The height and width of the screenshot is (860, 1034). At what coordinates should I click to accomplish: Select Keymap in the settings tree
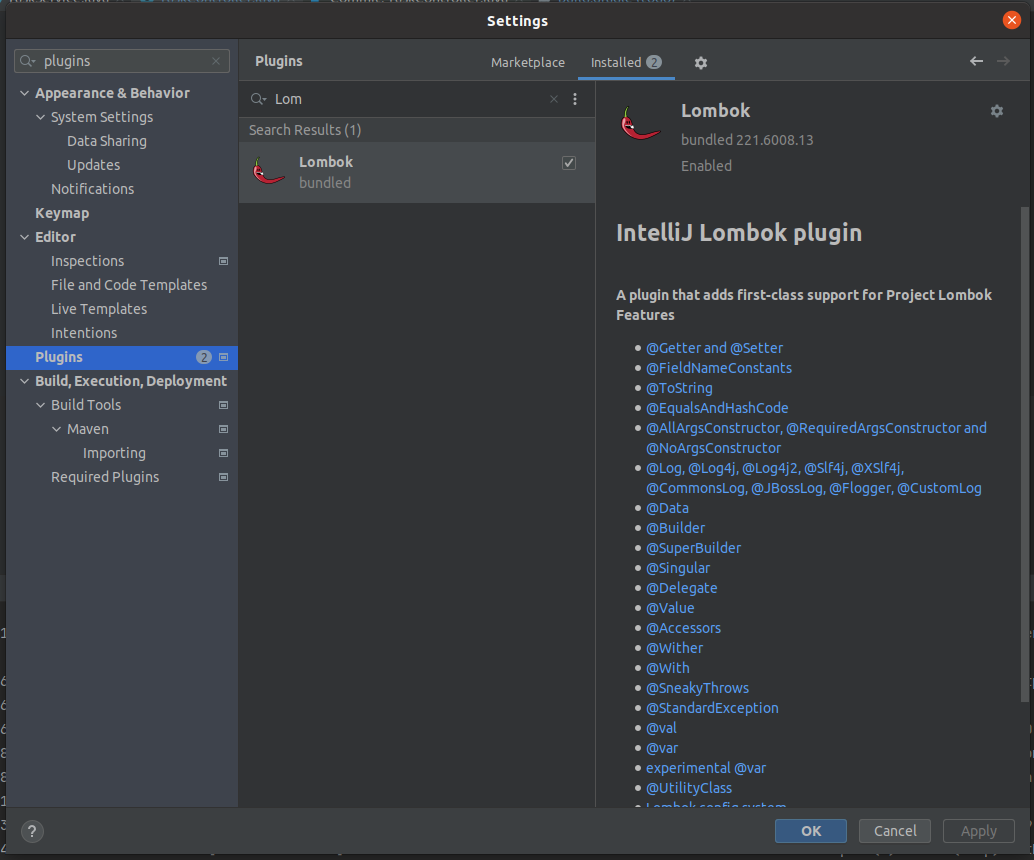[63, 212]
